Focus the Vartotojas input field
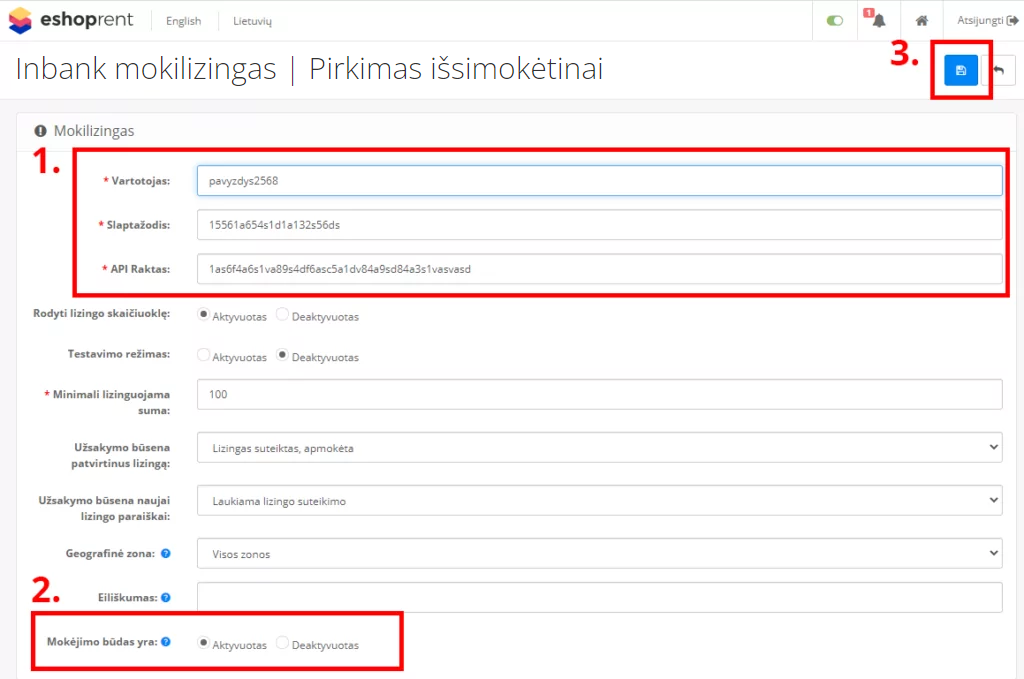The height and width of the screenshot is (679, 1024). (x=600, y=181)
